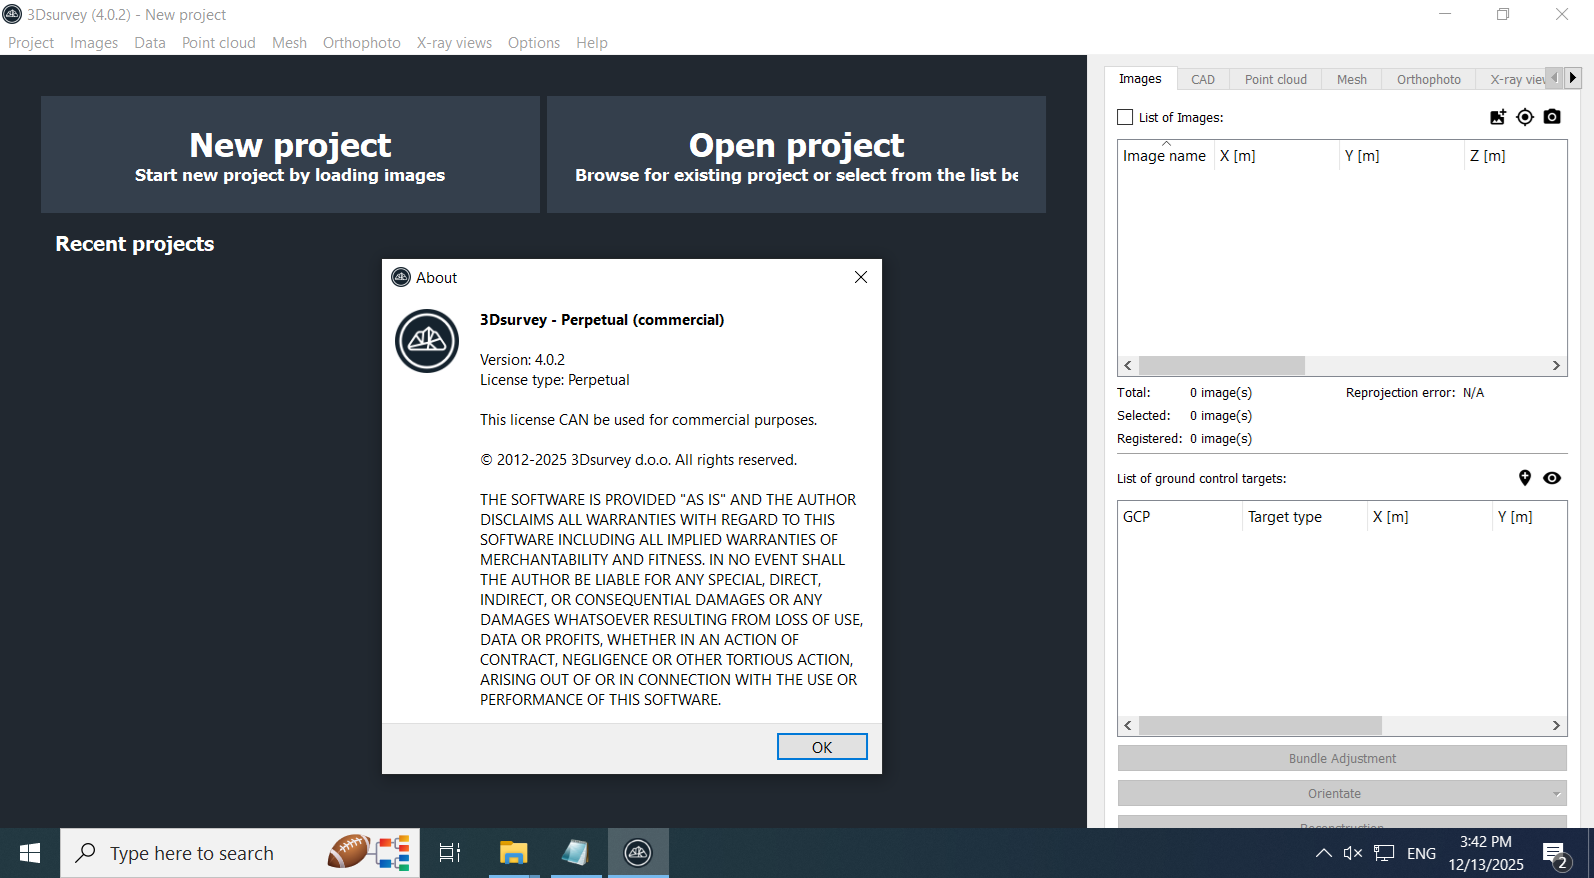Open File Explorer from taskbar
Image resolution: width=1594 pixels, height=878 pixels.
tap(514, 853)
